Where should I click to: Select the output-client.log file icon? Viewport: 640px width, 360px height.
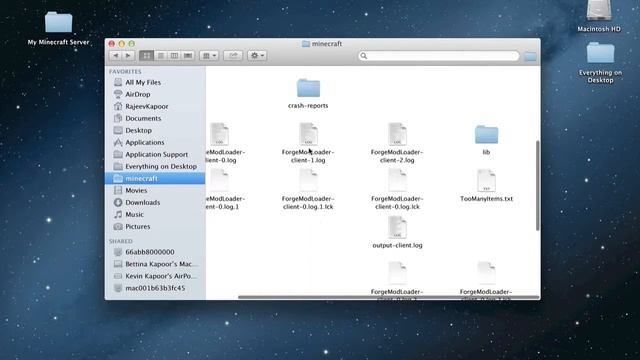(397, 227)
